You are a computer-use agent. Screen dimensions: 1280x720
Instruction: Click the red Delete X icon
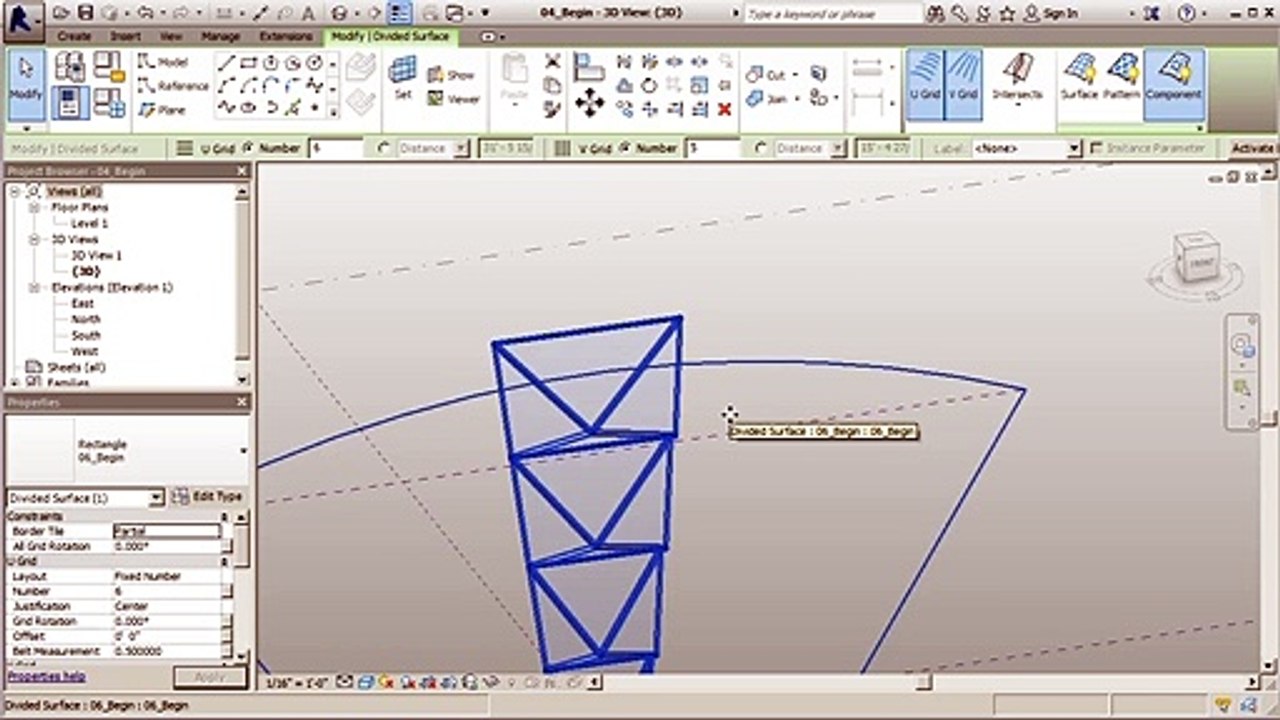(725, 109)
